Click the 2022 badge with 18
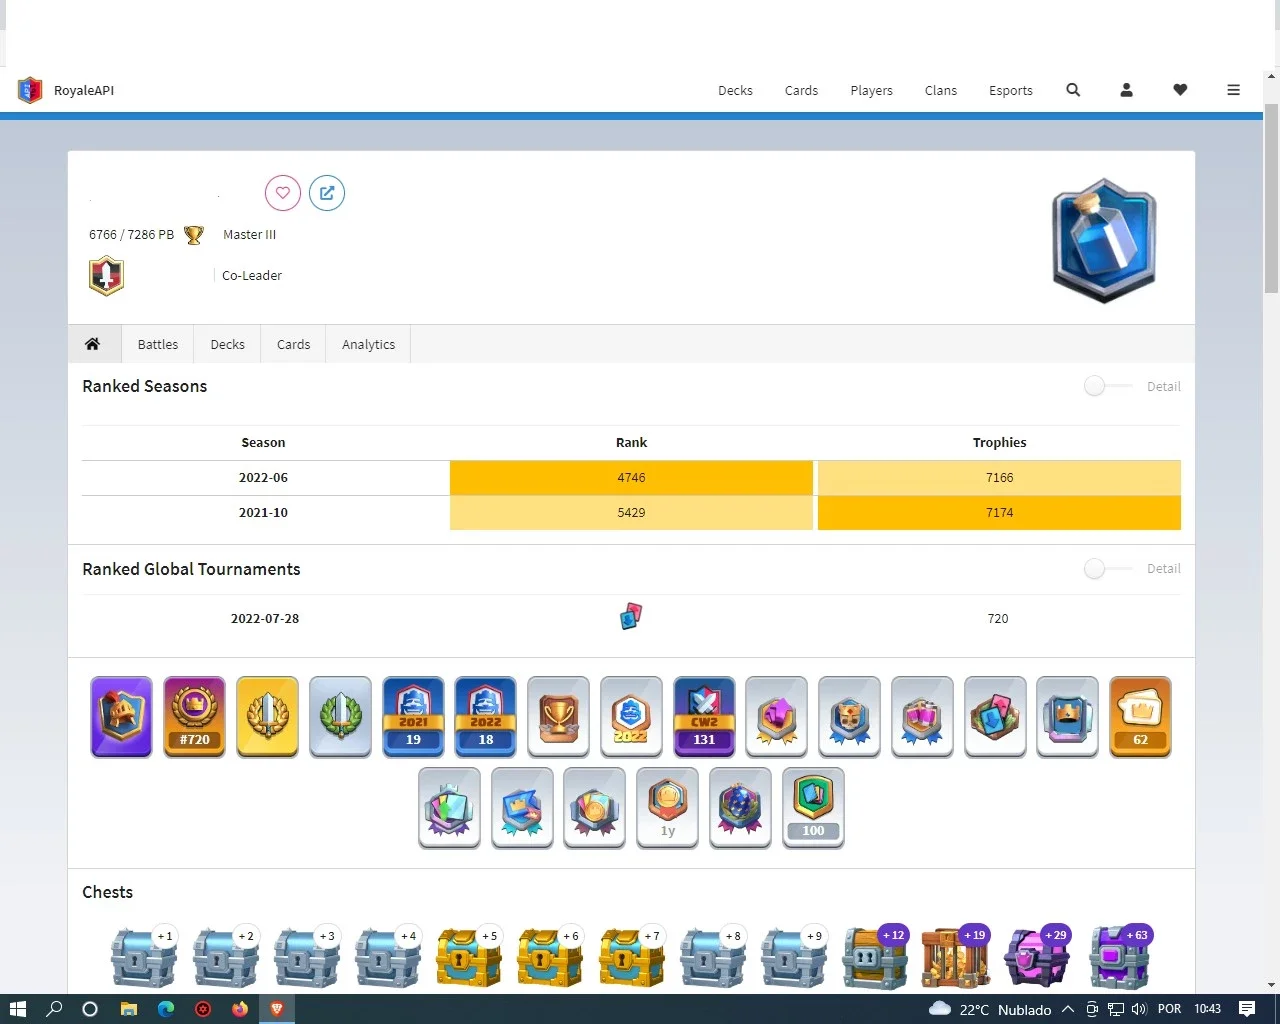 pos(486,717)
